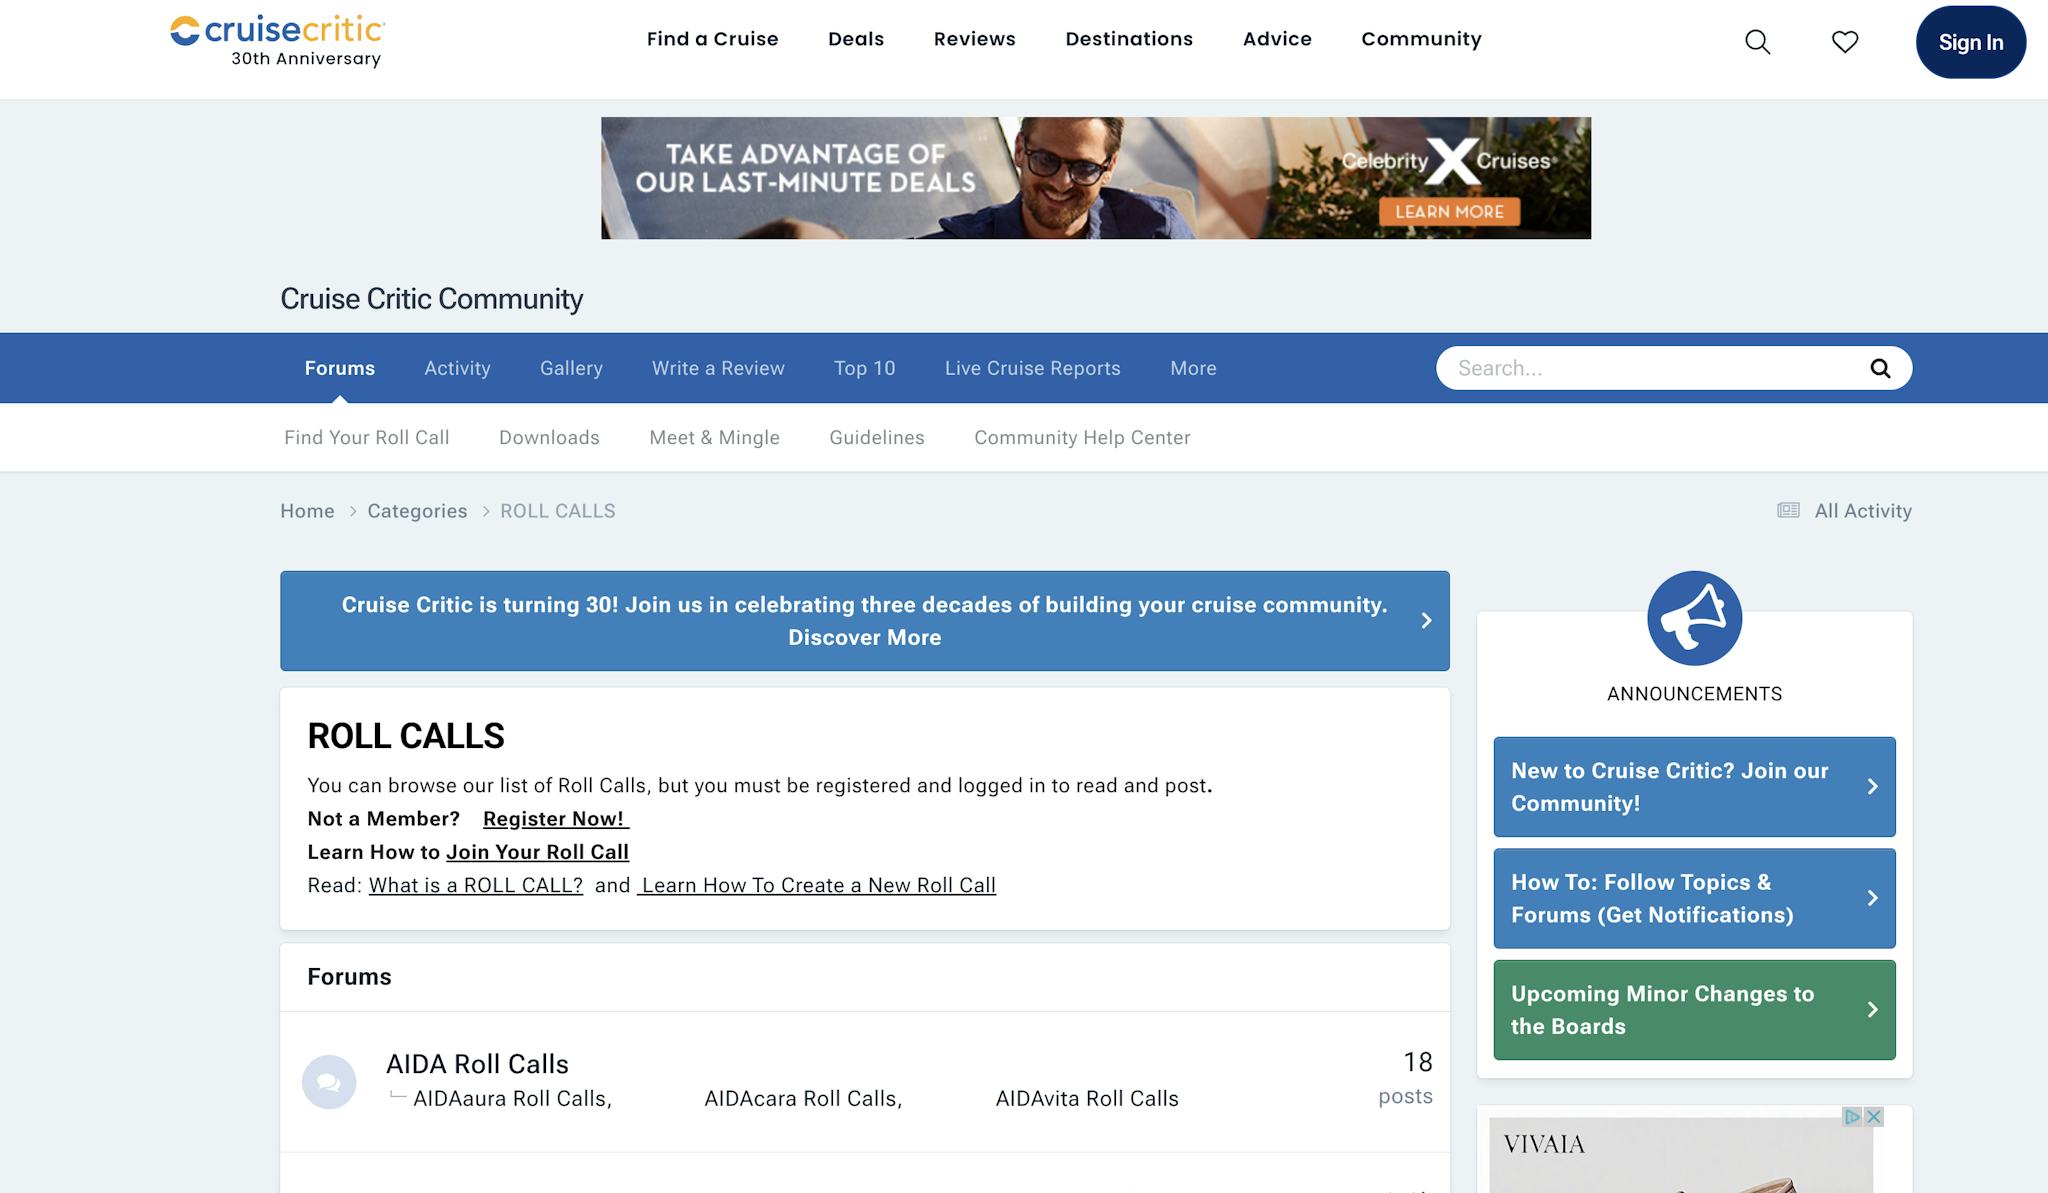Expand 'Upcoming Minor Changes to the Boards' chevron

point(1872,1010)
